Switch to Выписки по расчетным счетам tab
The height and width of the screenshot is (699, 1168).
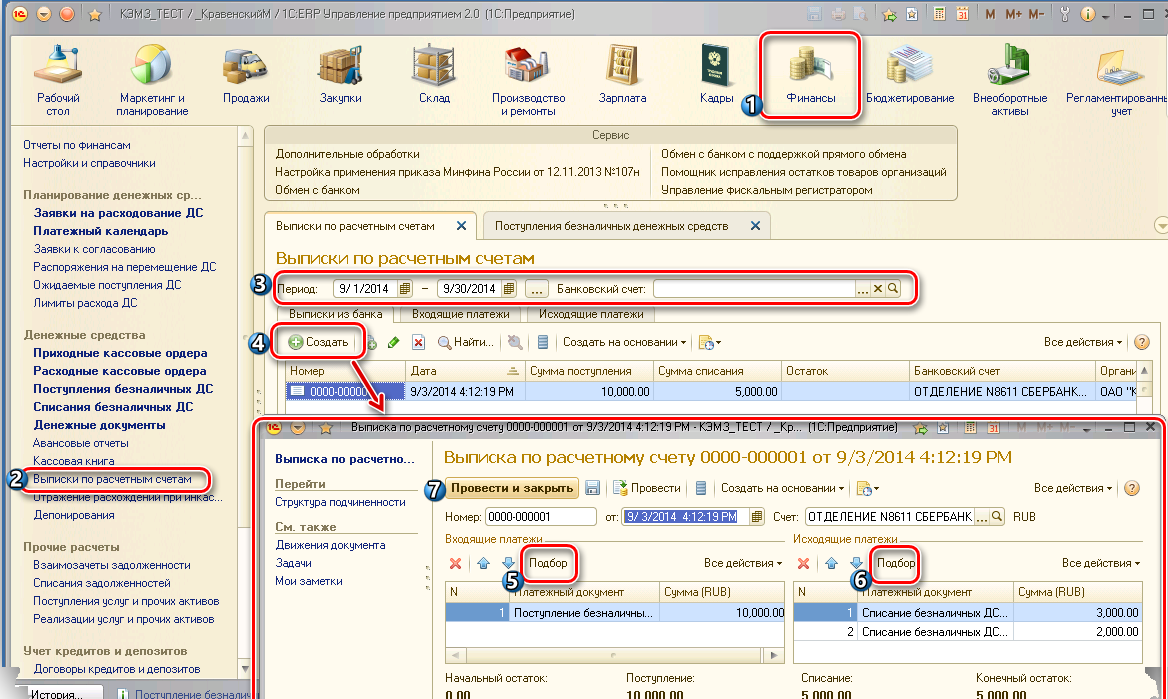[355, 226]
